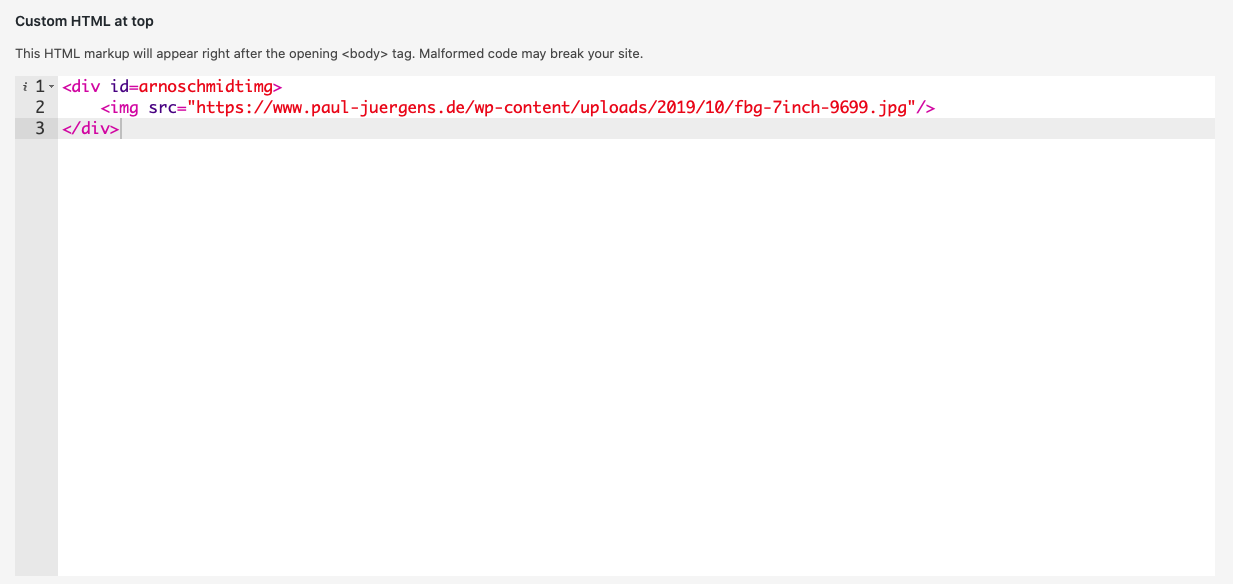The height and width of the screenshot is (584, 1233).
Task: Click the id attribute on line 1
Action: coord(119,87)
